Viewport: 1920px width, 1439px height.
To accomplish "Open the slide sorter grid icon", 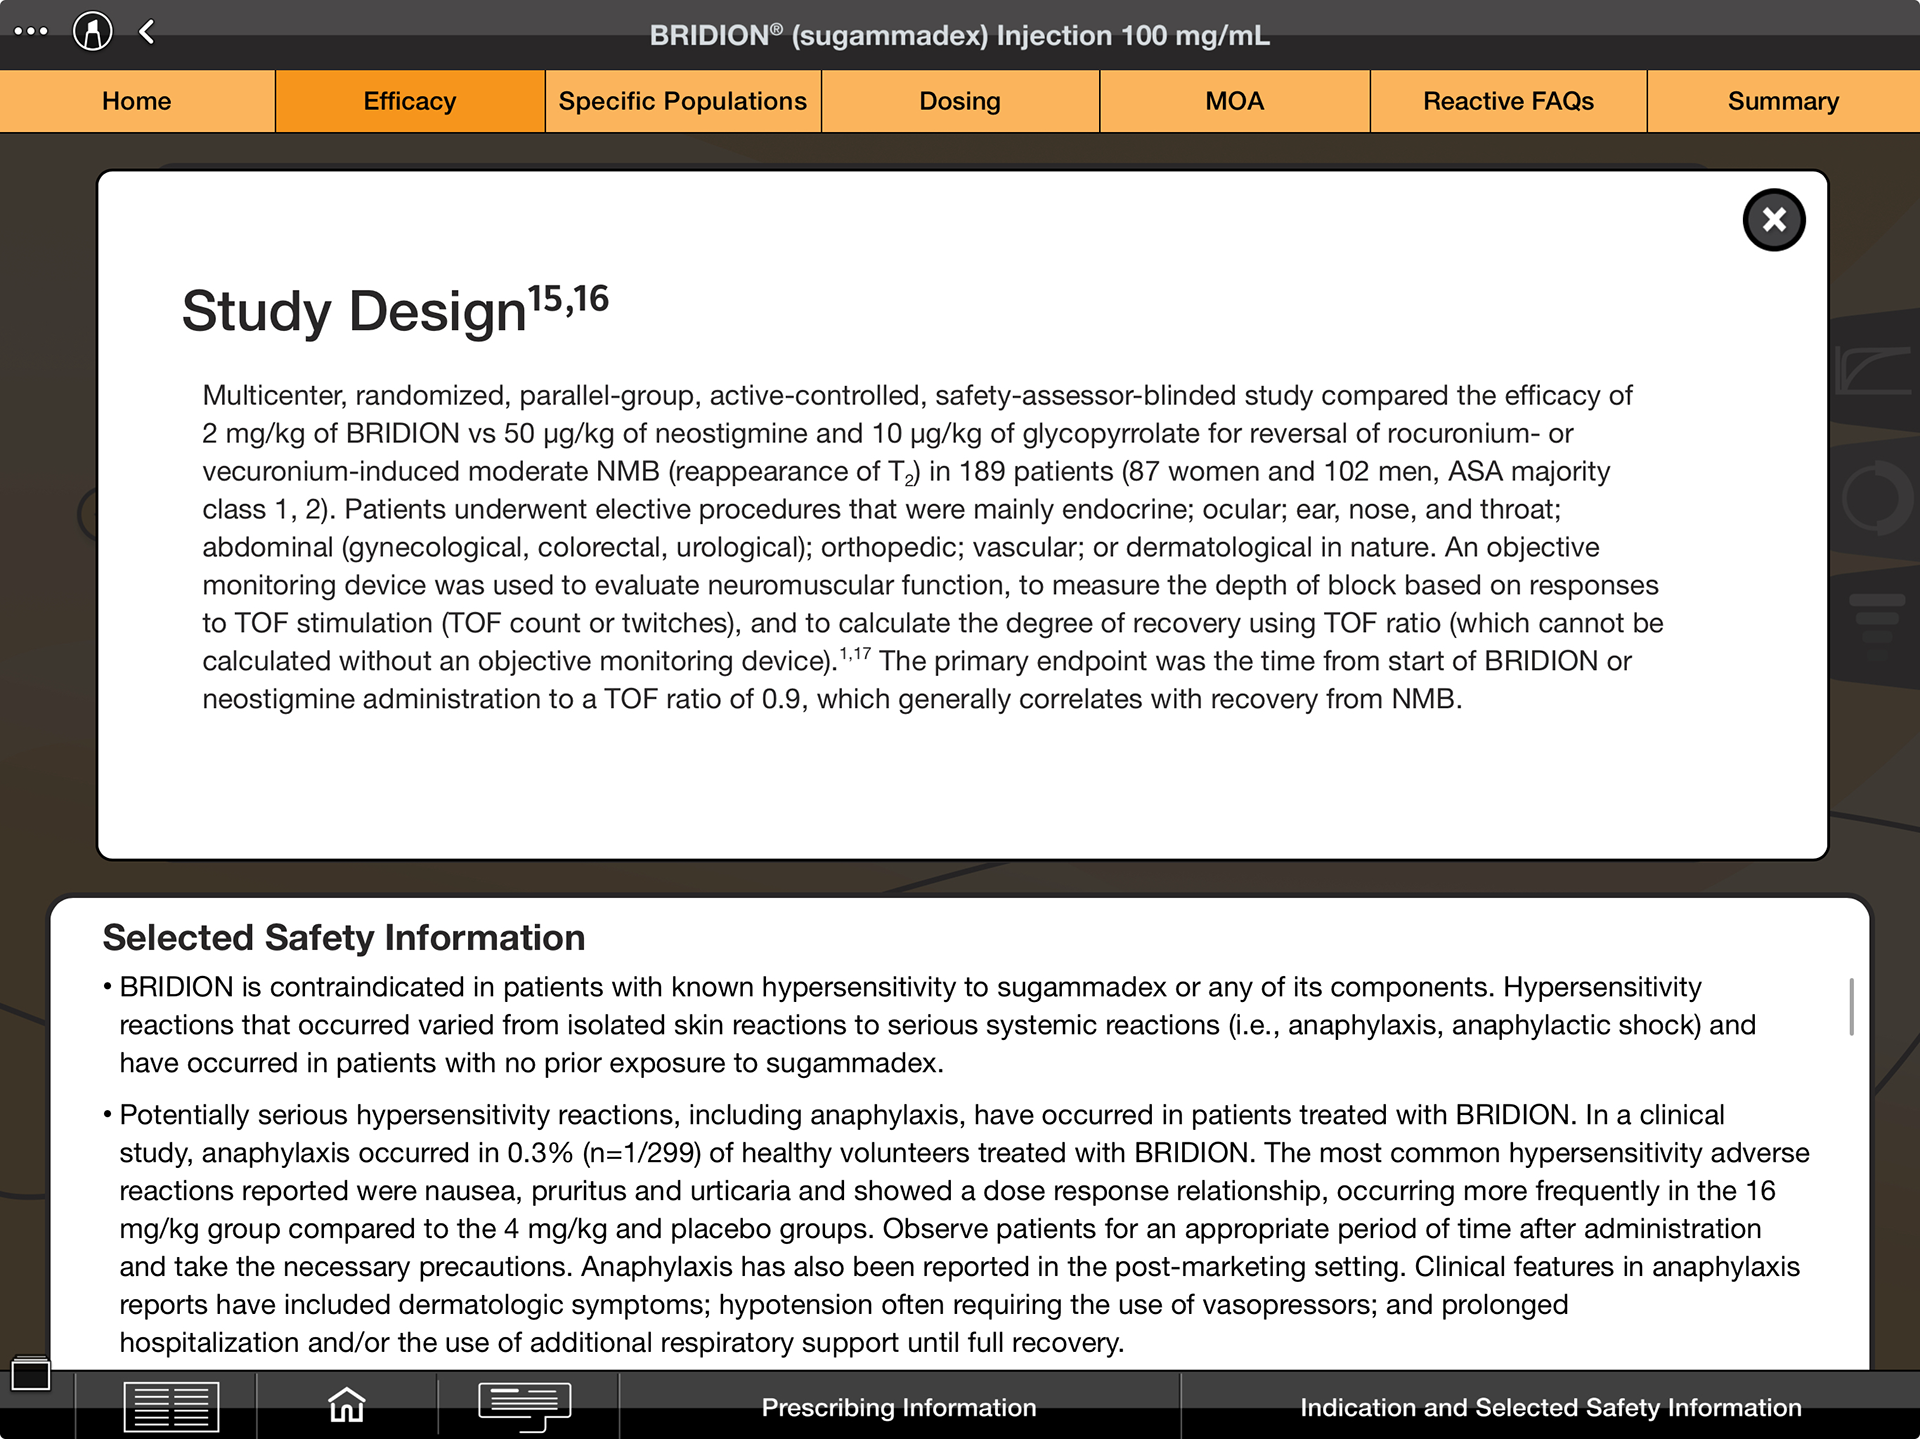I will coord(171,1406).
